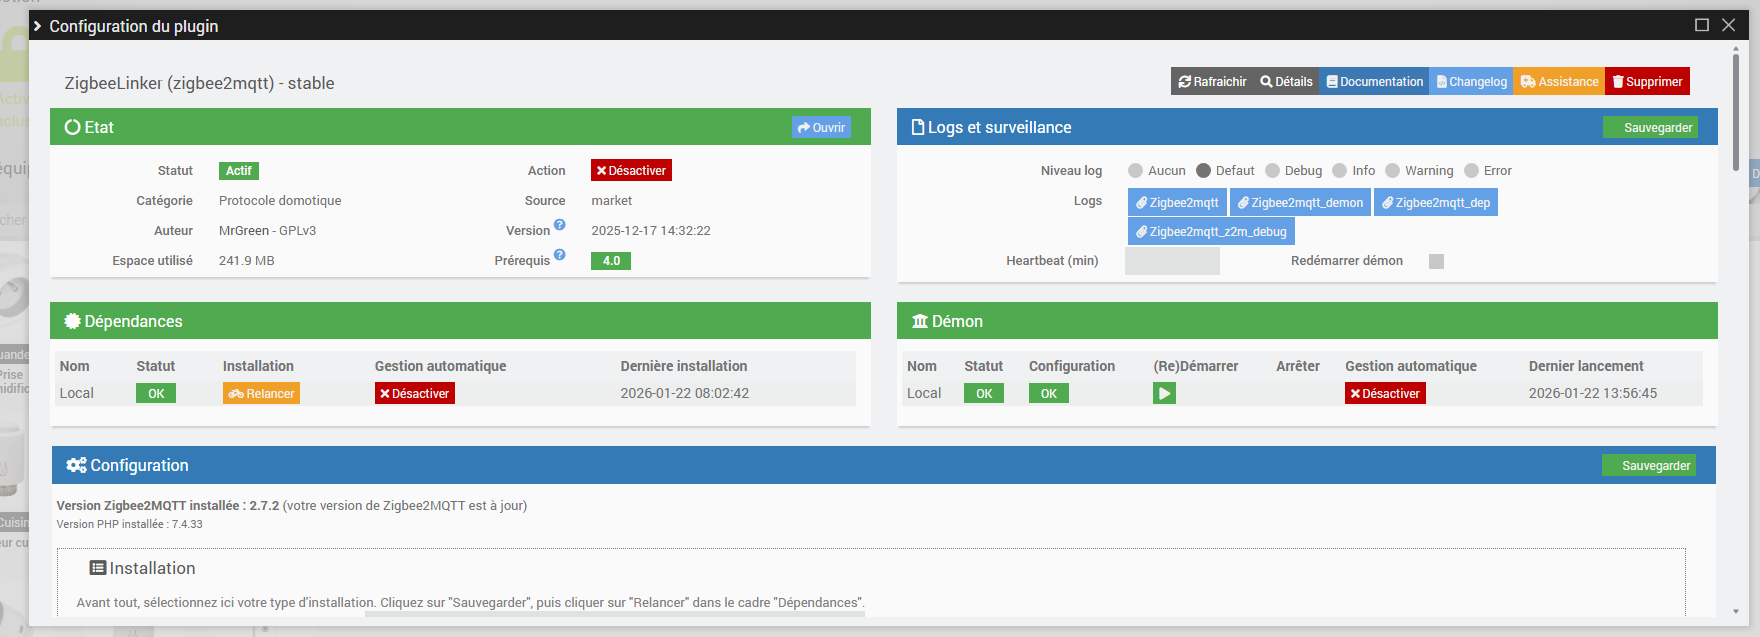Disable the plugin via Action Désactiver
The height and width of the screenshot is (637, 1760).
click(631, 171)
